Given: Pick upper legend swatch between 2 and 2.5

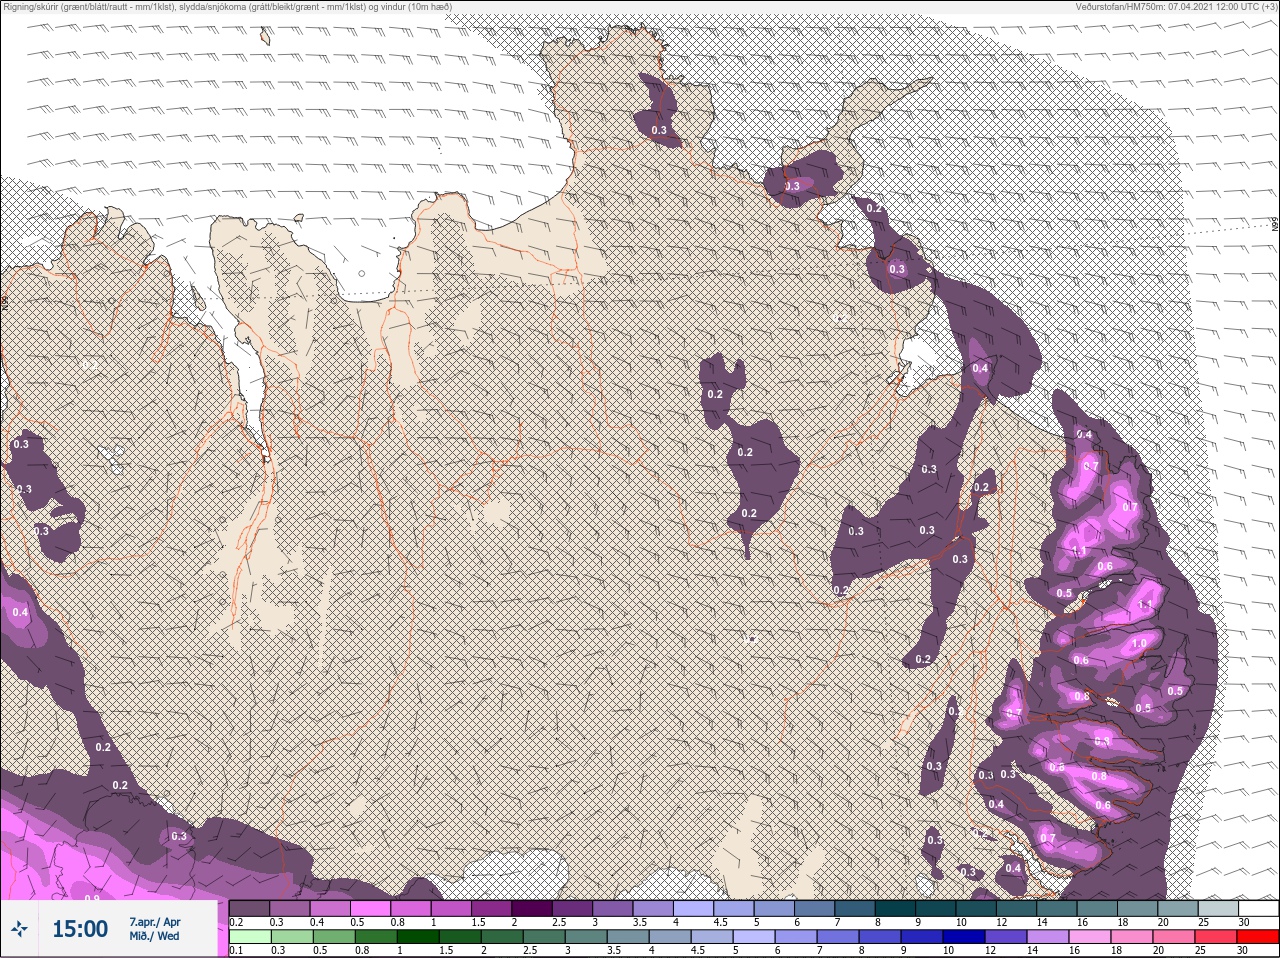Looking at the screenshot, I should click(534, 909).
